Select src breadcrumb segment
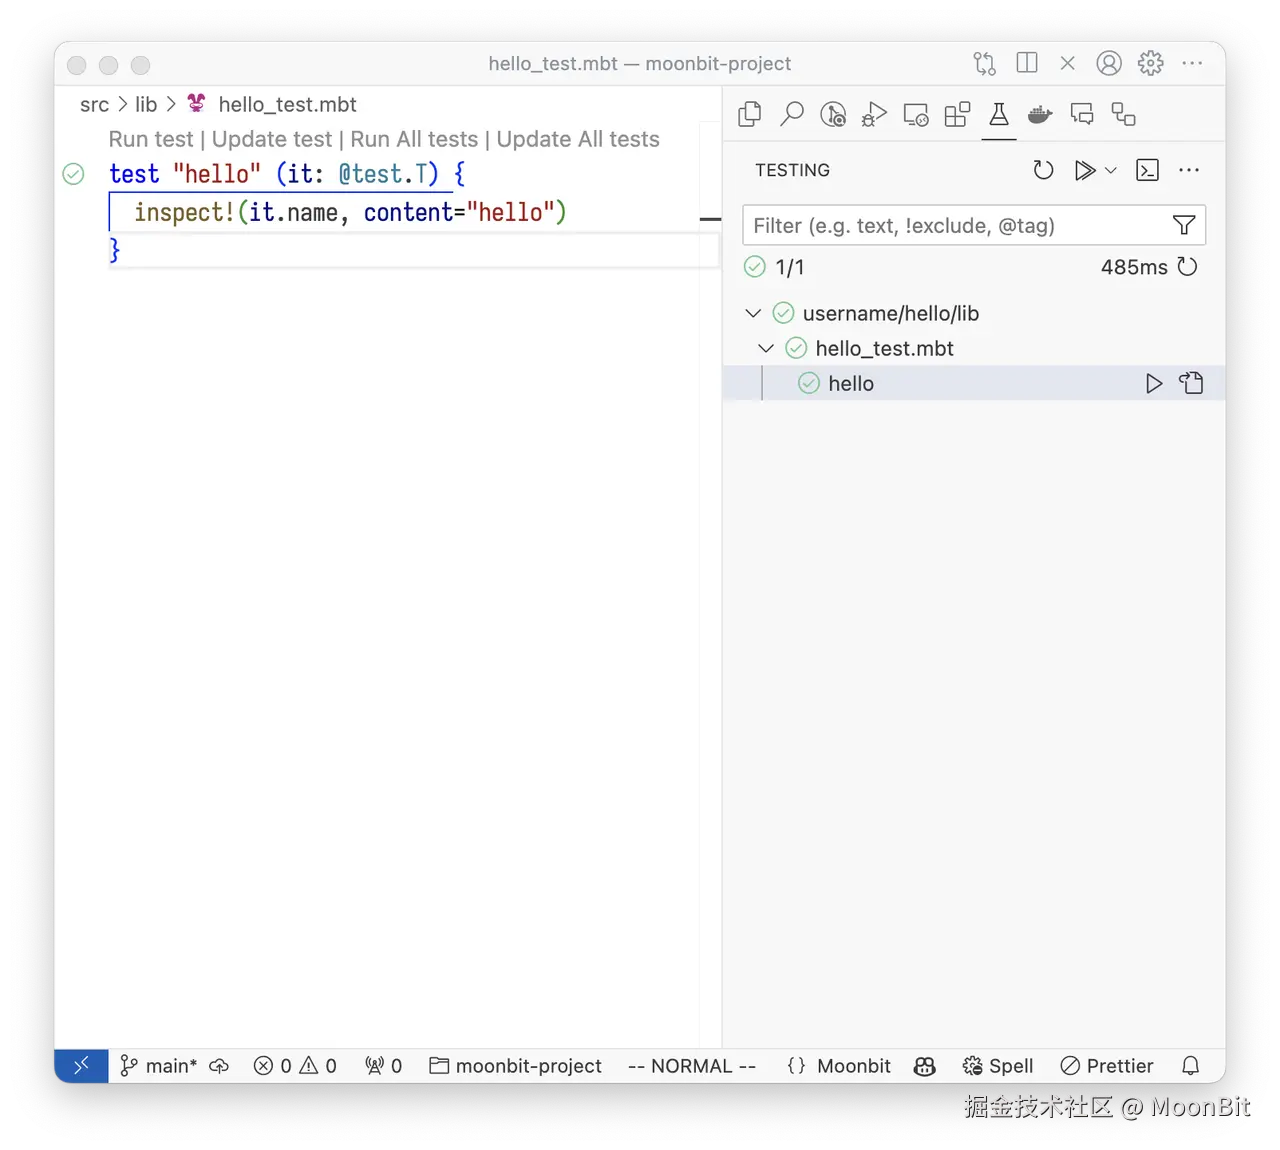Image resolution: width=1280 pixels, height=1150 pixels. point(94,104)
